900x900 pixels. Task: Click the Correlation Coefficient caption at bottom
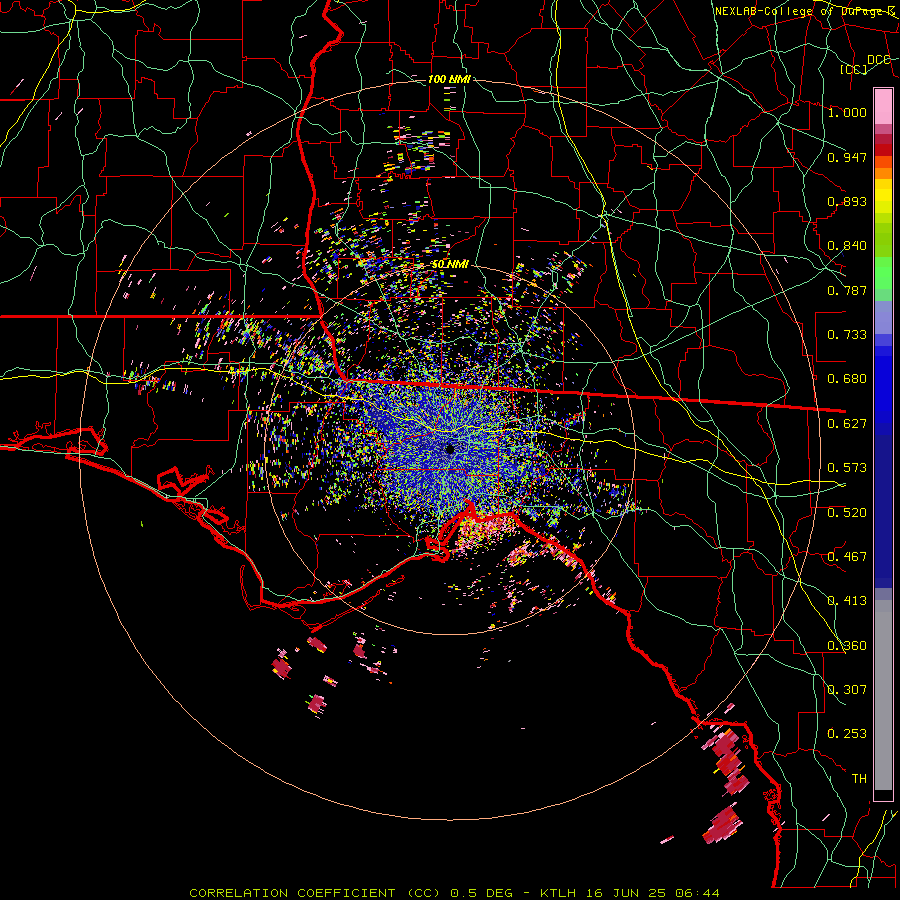[455, 893]
